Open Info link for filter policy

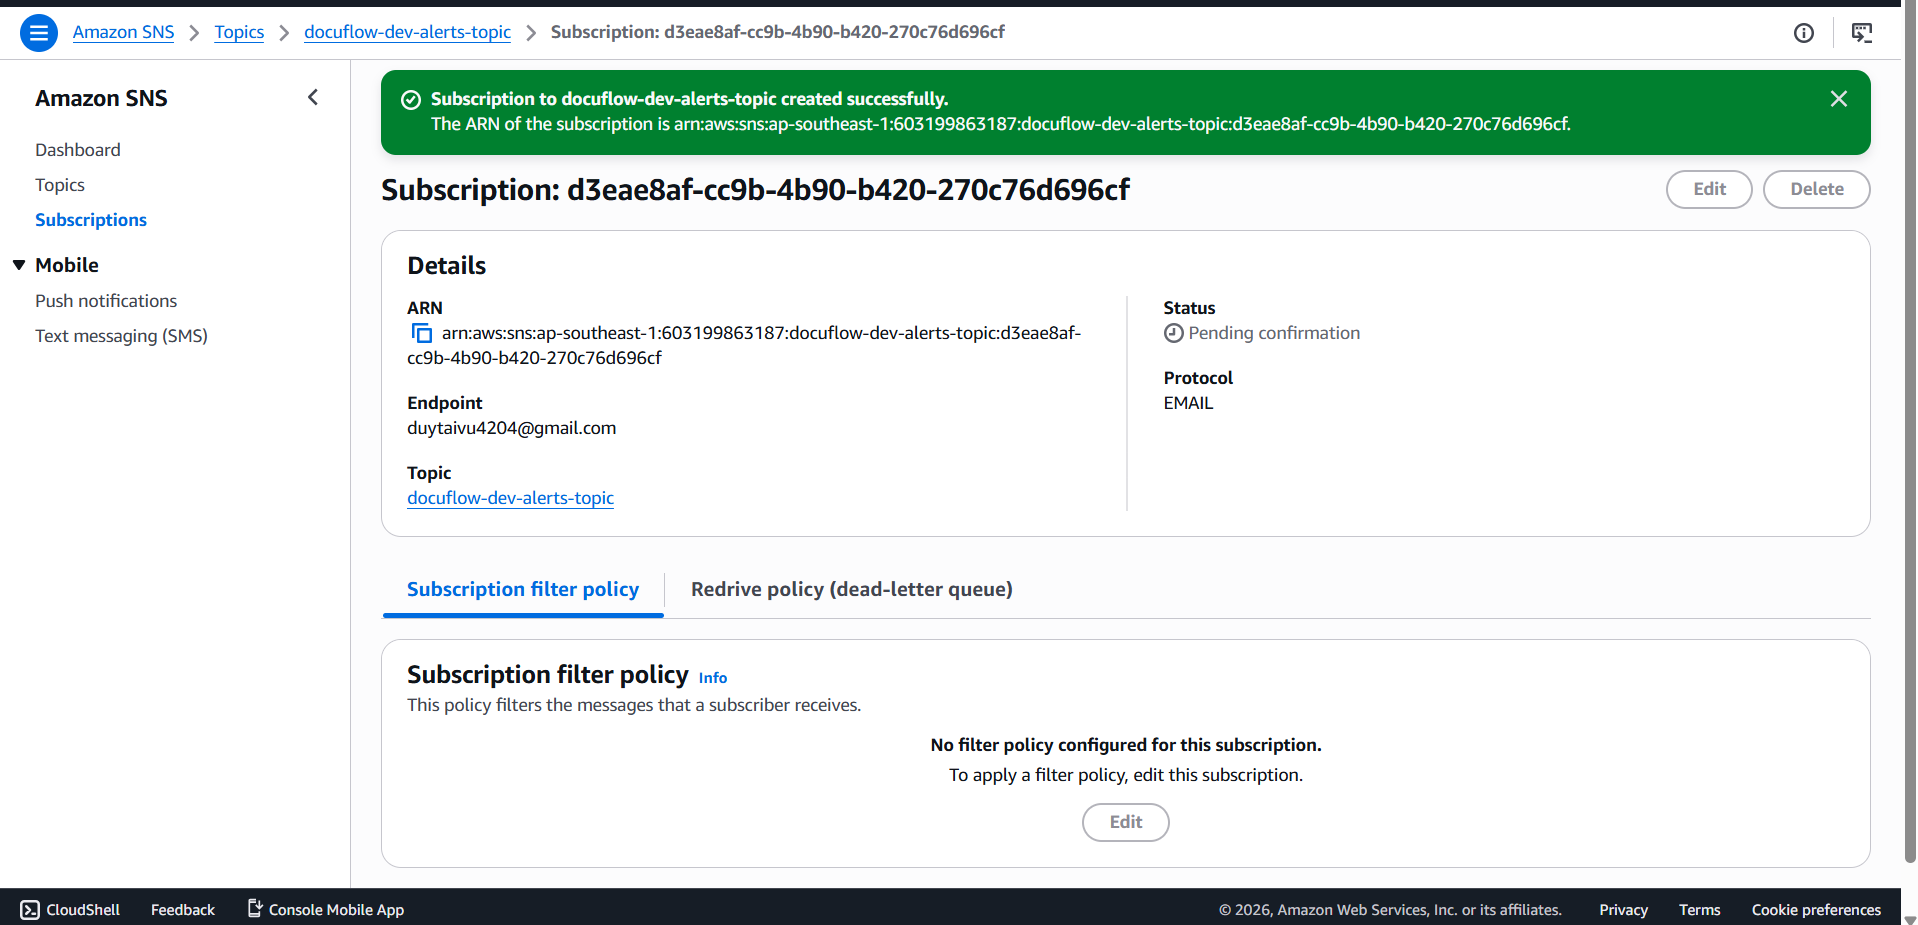coord(713,678)
